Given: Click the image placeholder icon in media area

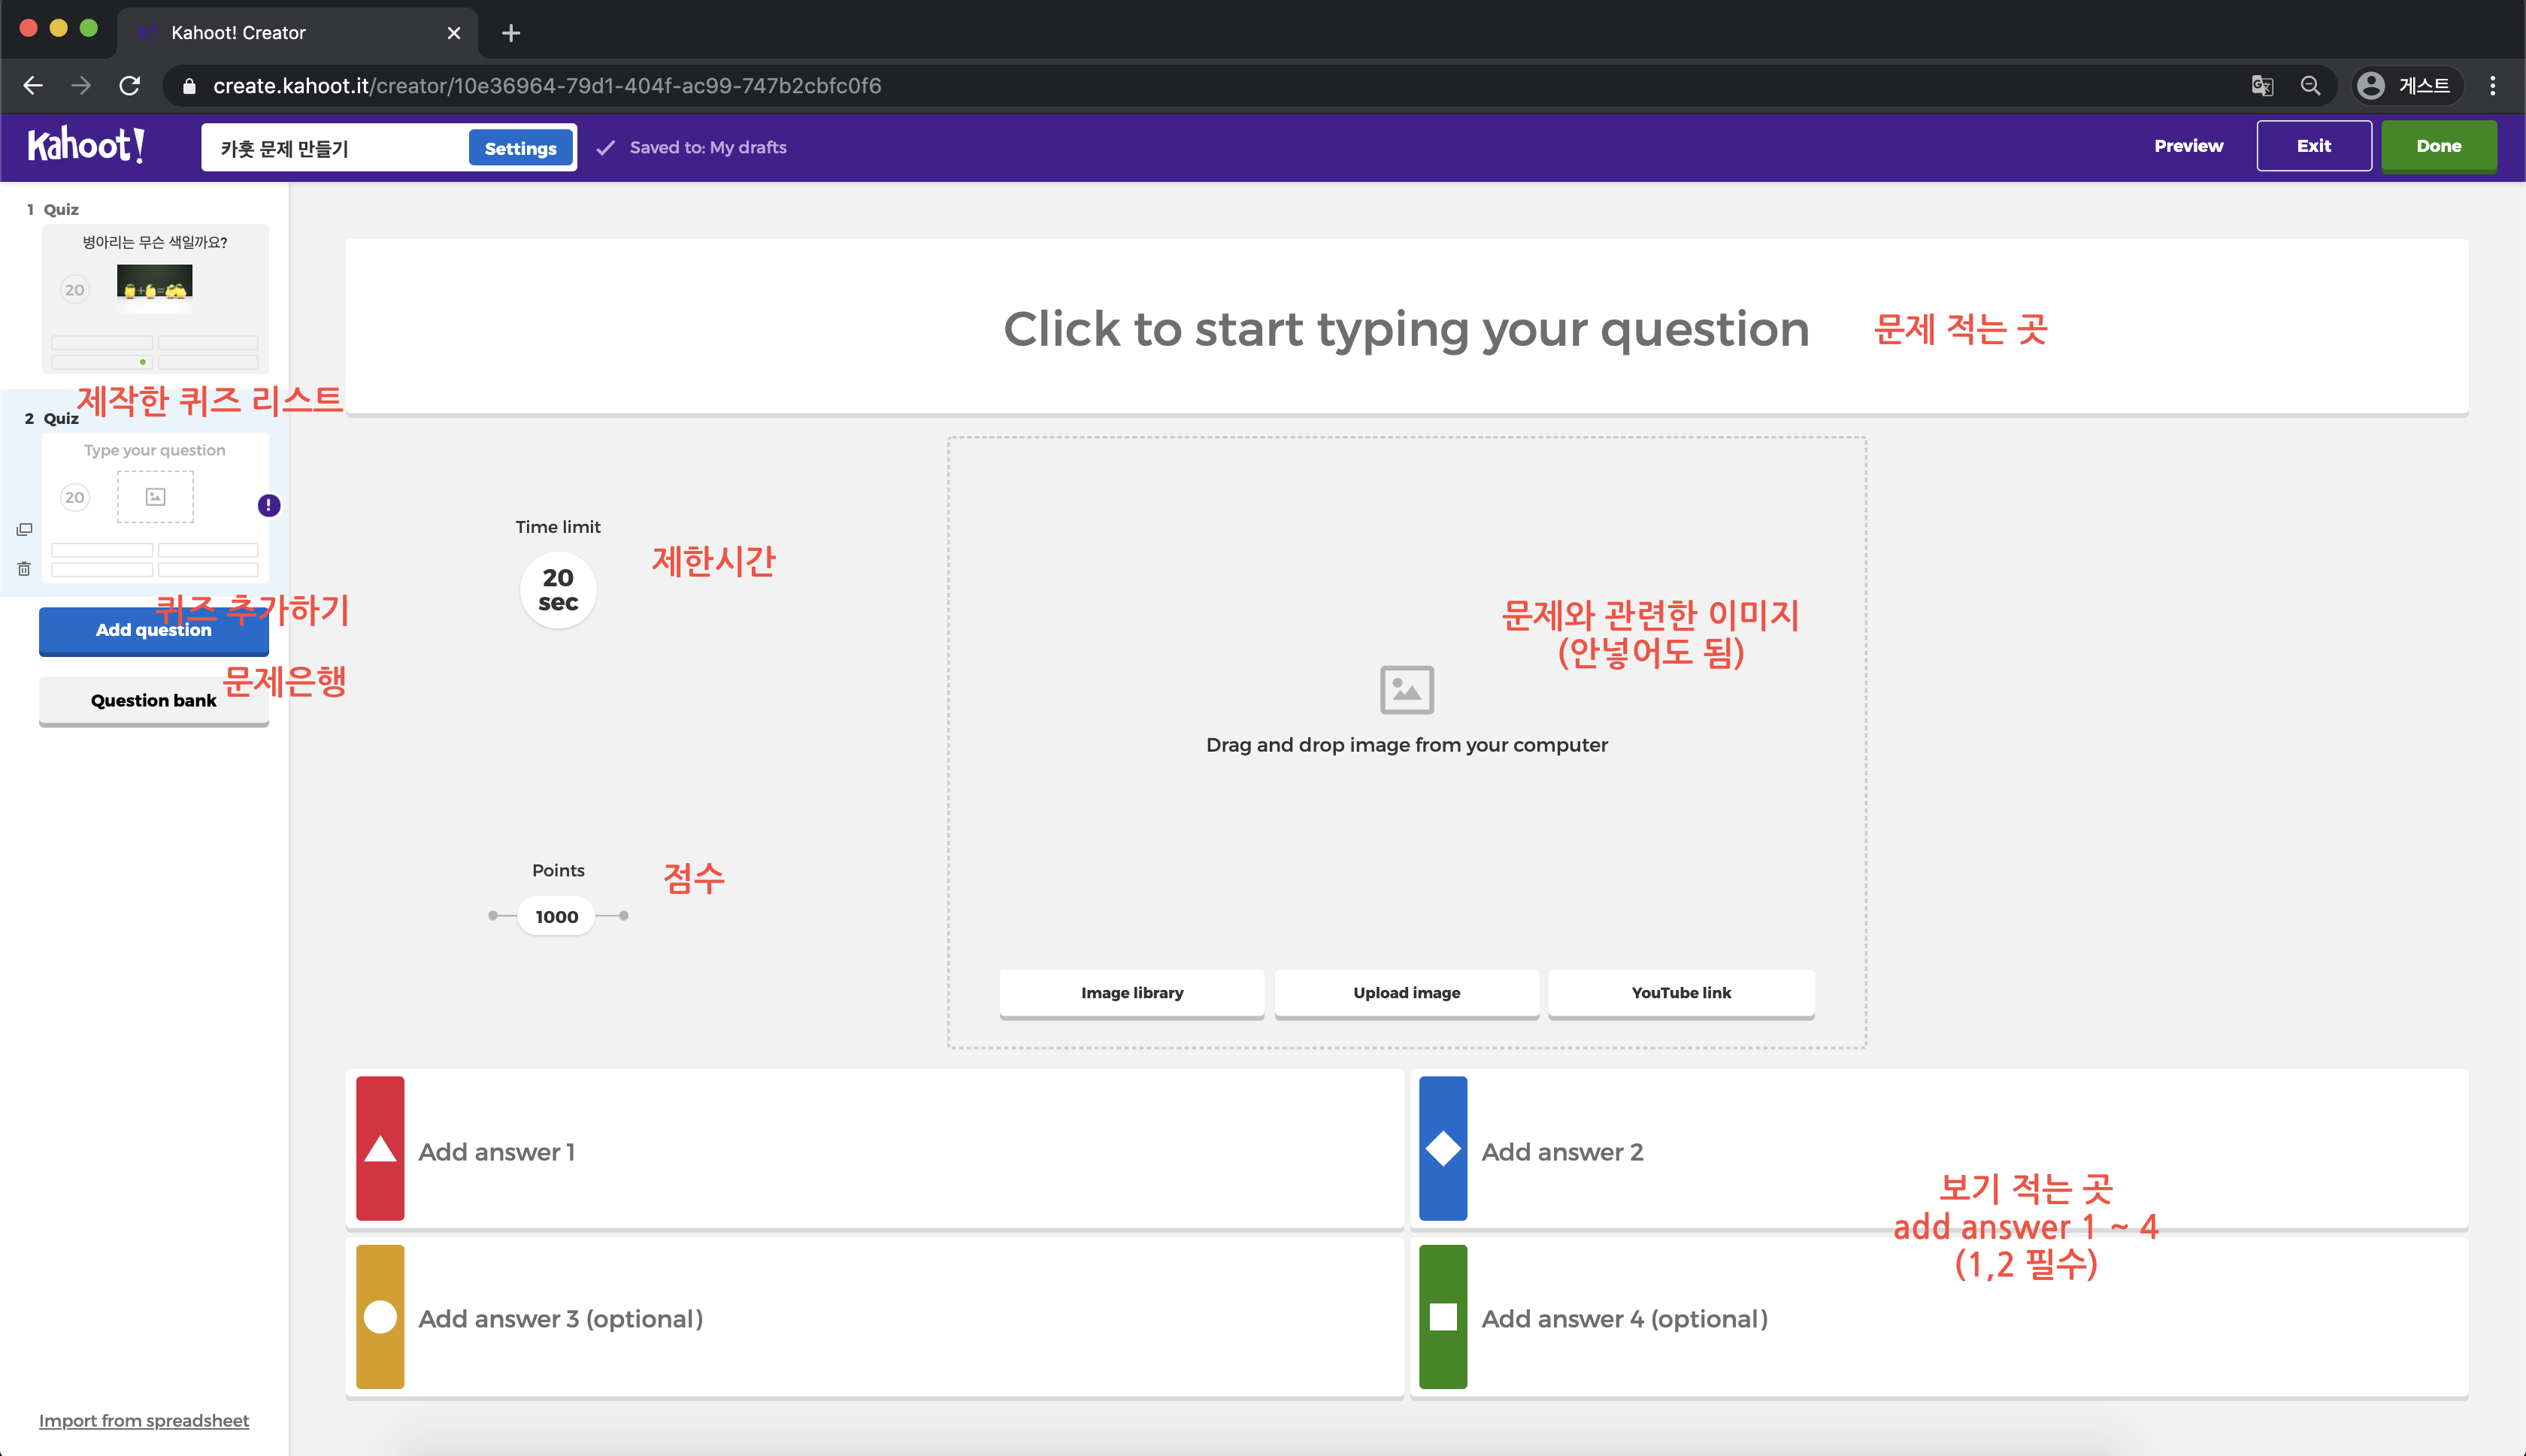Looking at the screenshot, I should tap(1406, 689).
